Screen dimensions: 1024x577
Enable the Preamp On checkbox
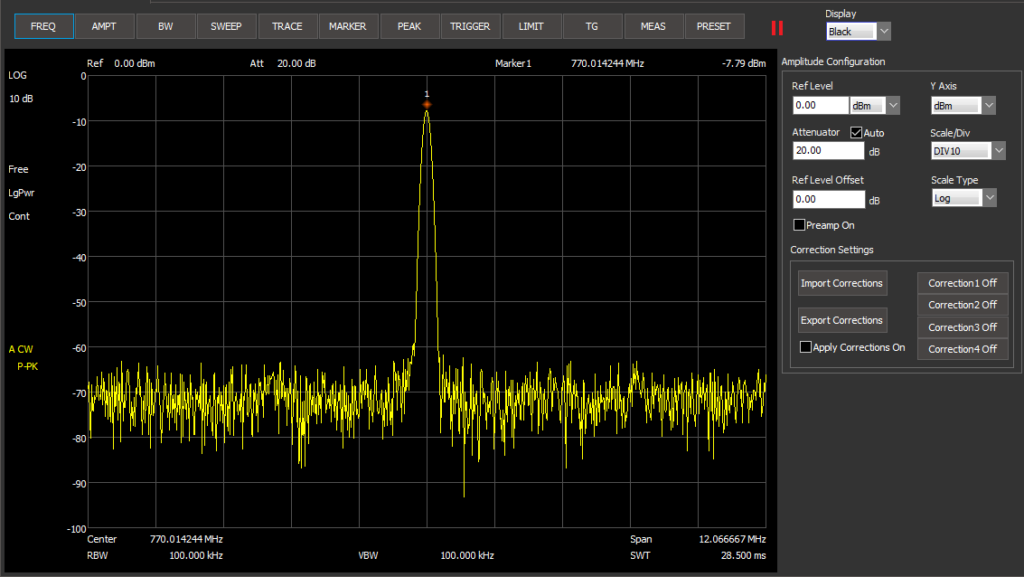coord(799,225)
